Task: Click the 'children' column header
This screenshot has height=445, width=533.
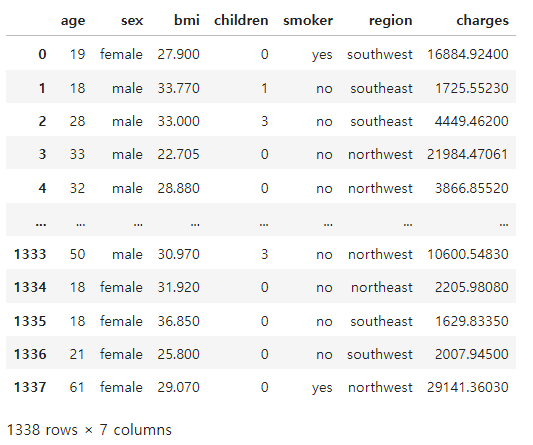Action: click(x=241, y=20)
